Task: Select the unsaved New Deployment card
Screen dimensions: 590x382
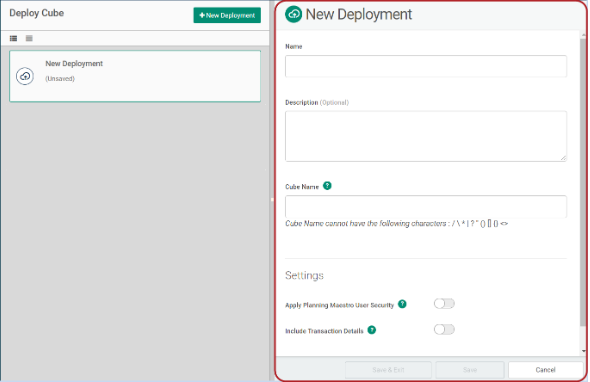Action: [x=135, y=76]
